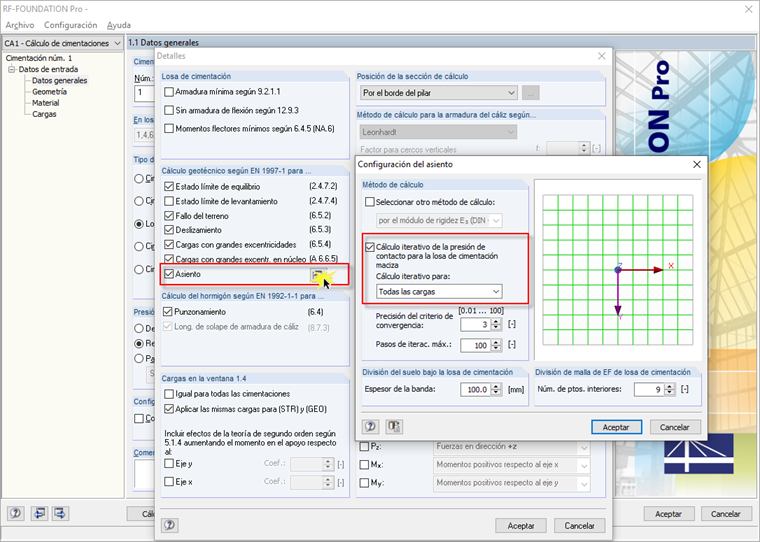Viewport: 760px width, 542px height.
Task: Click the Espesor de la banda spinner arrows
Action: pyautogui.click(x=496, y=389)
